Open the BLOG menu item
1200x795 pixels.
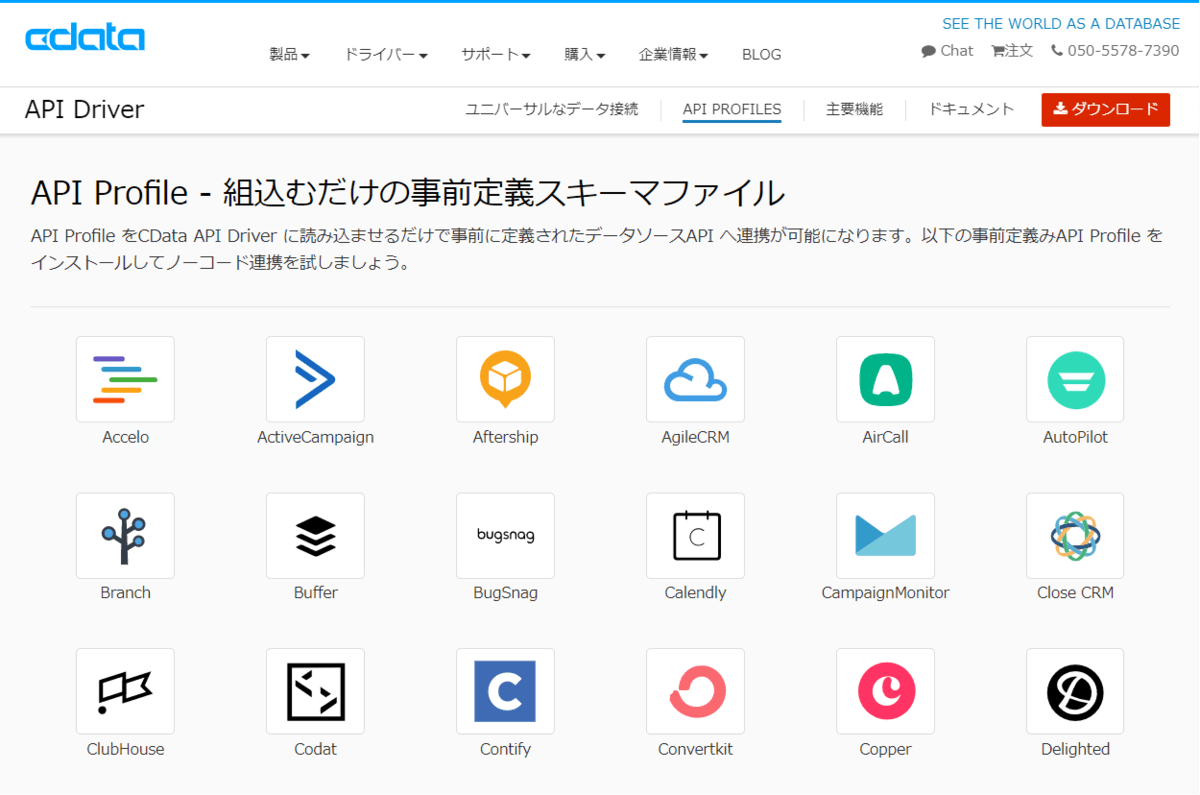(762, 55)
